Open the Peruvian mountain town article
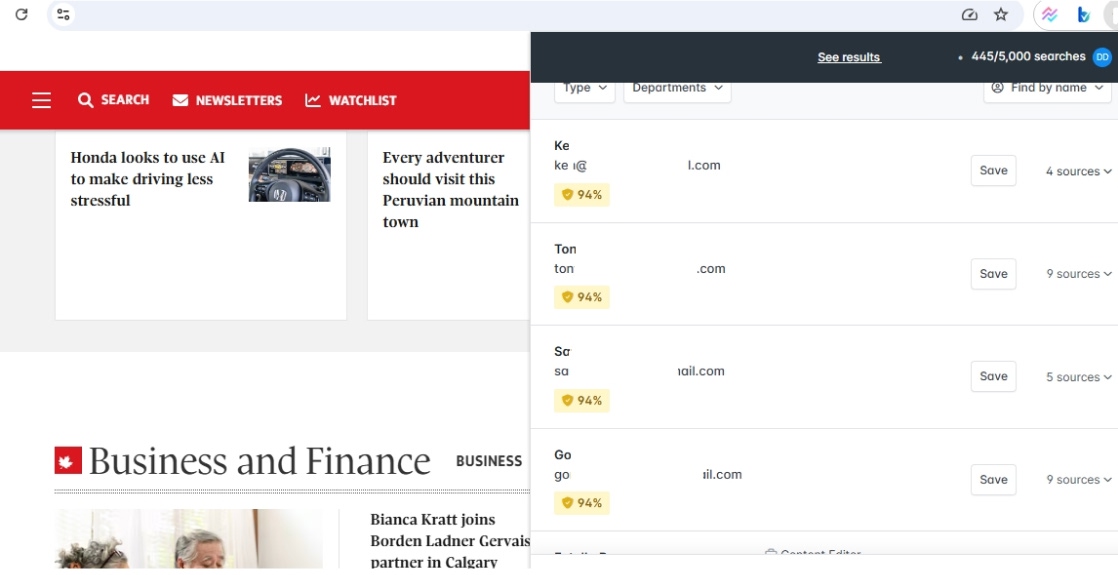The width and height of the screenshot is (1118, 575). click(451, 190)
